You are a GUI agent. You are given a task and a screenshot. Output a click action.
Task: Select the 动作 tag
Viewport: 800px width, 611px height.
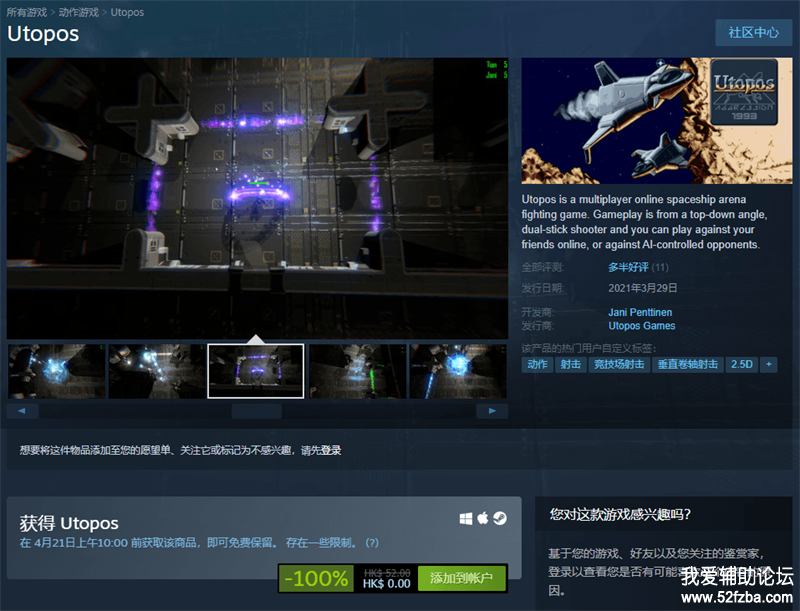click(537, 365)
